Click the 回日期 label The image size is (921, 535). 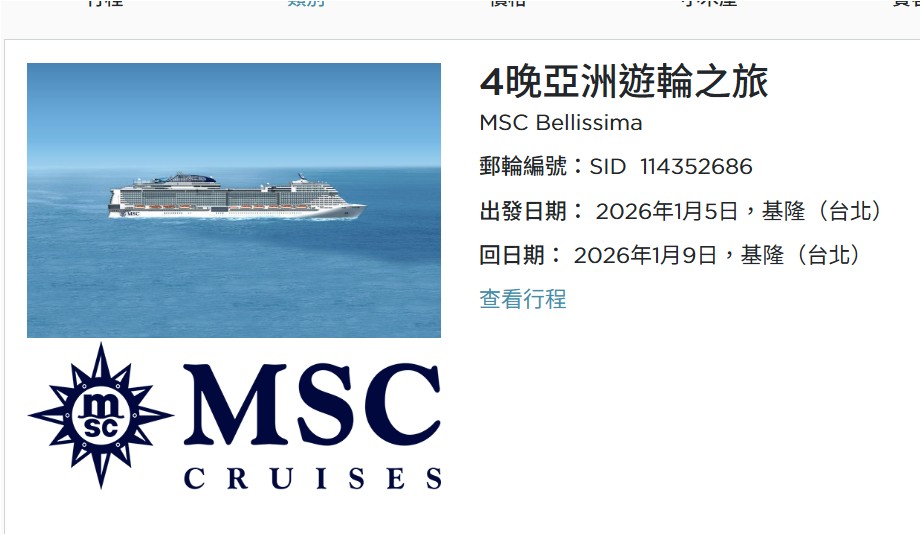pyautogui.click(x=512, y=255)
